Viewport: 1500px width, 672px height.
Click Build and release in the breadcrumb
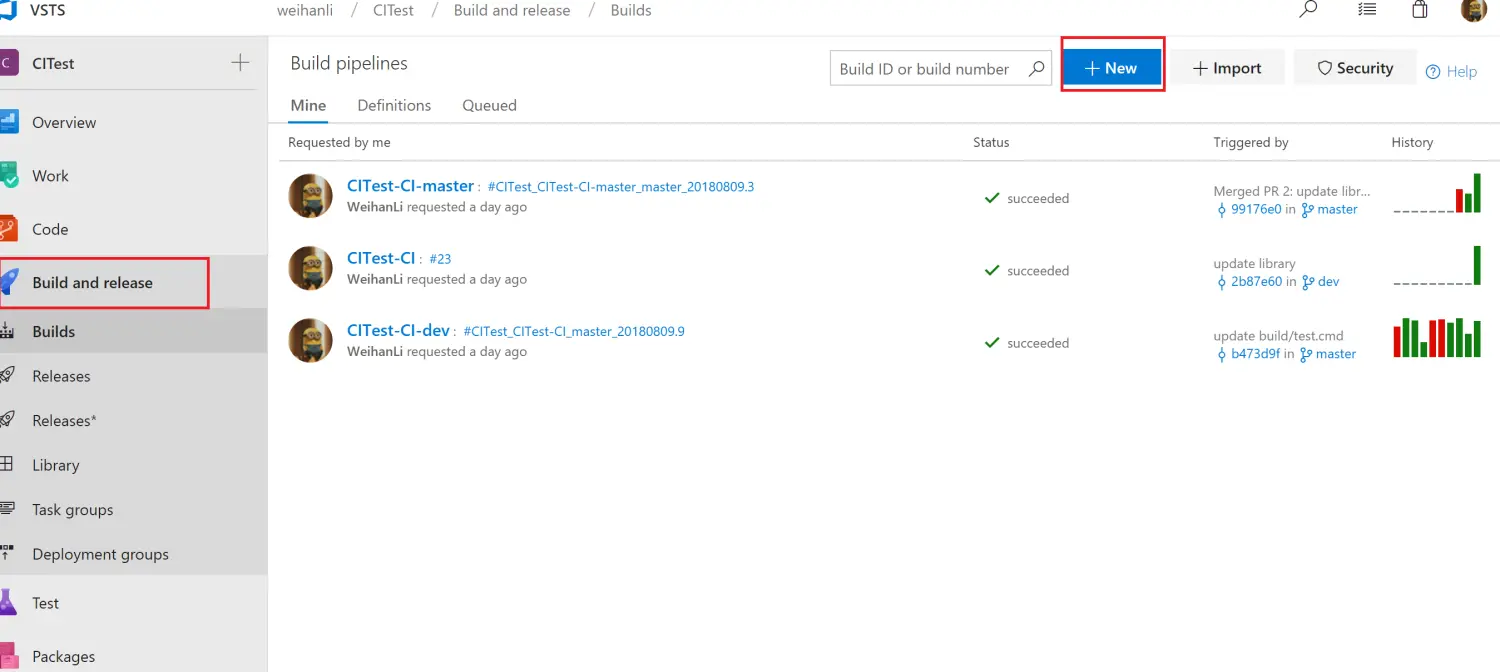(512, 10)
